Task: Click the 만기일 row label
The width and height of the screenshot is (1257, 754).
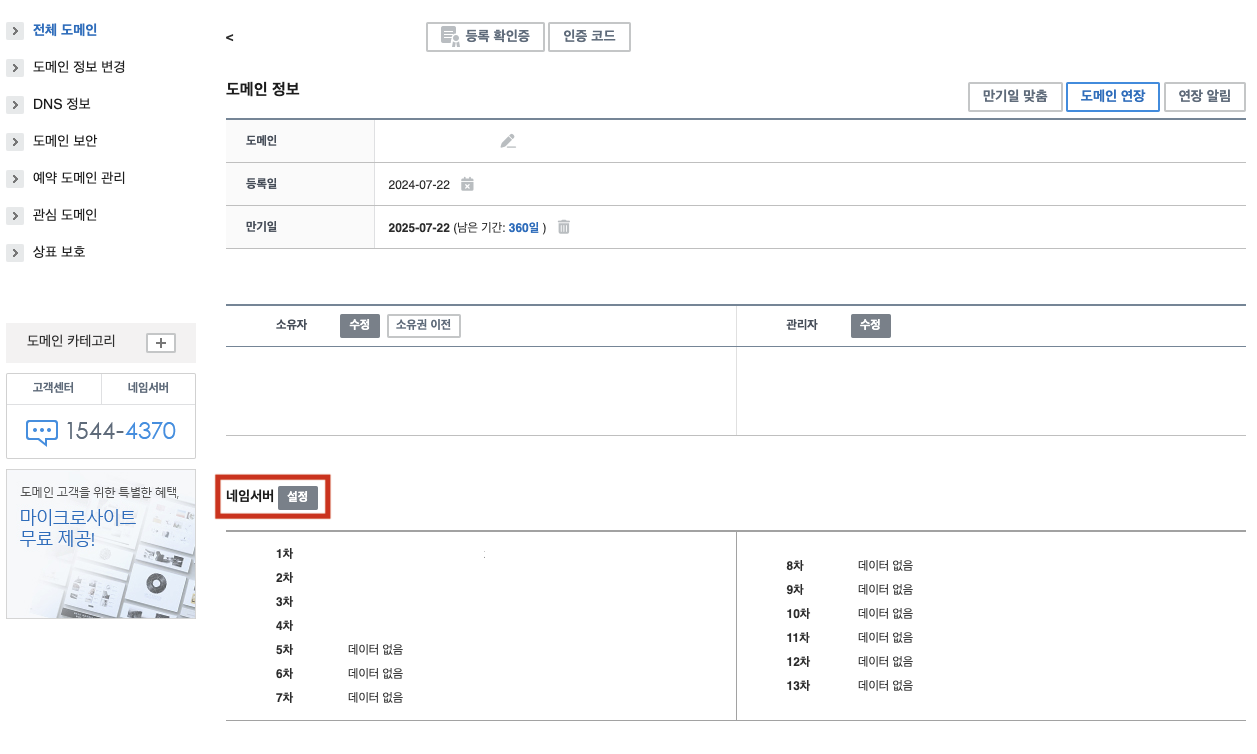Action: click(261, 227)
